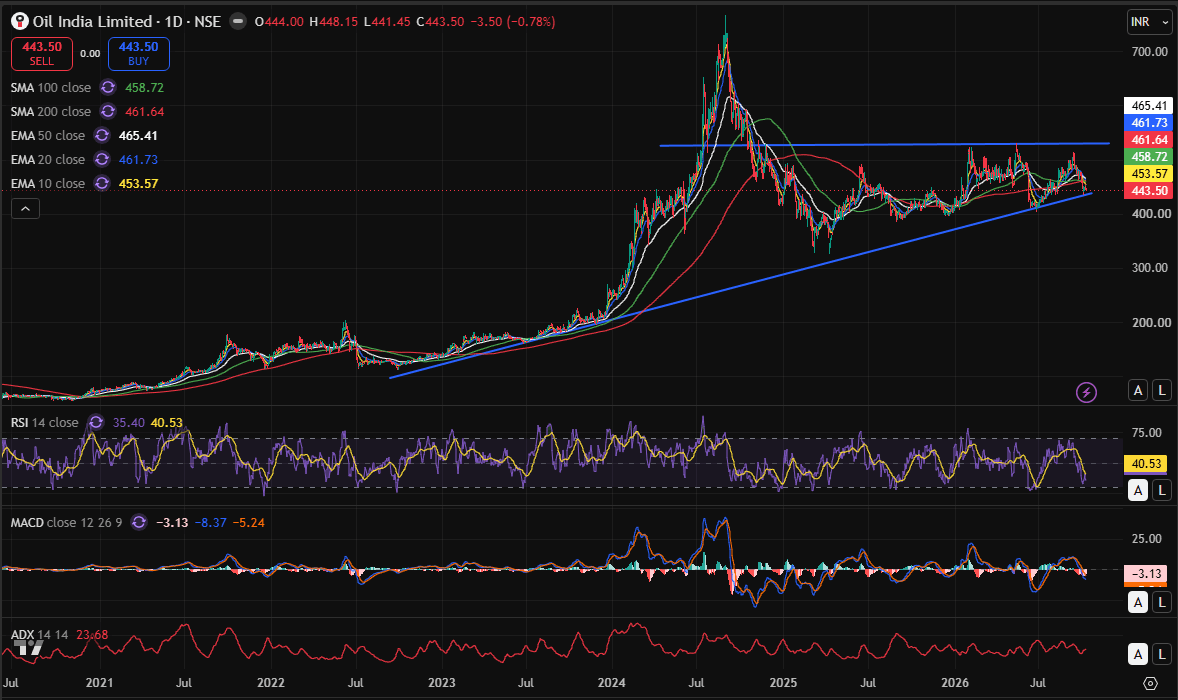1178x700 pixels.
Task: Toggle auto scale A on main price pane
Action: pos(1138,391)
